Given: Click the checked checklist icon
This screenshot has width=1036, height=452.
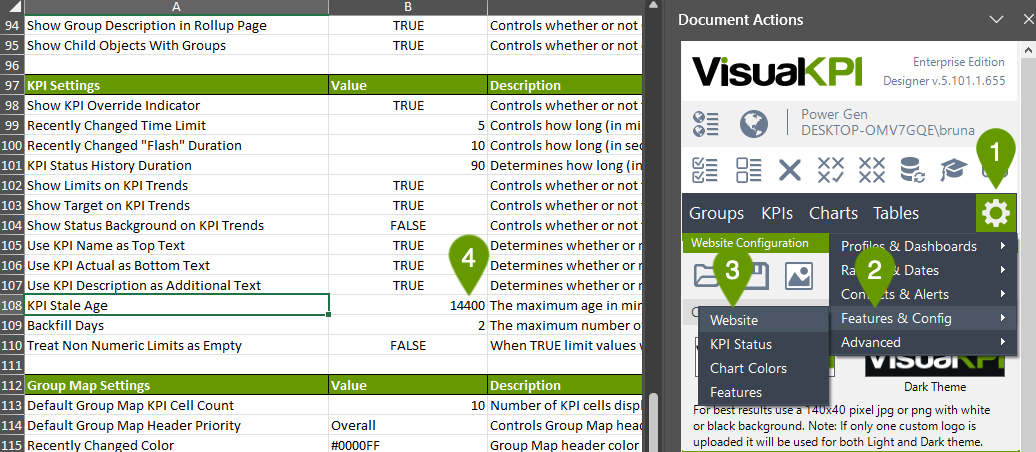Looking at the screenshot, I should click(x=706, y=169).
